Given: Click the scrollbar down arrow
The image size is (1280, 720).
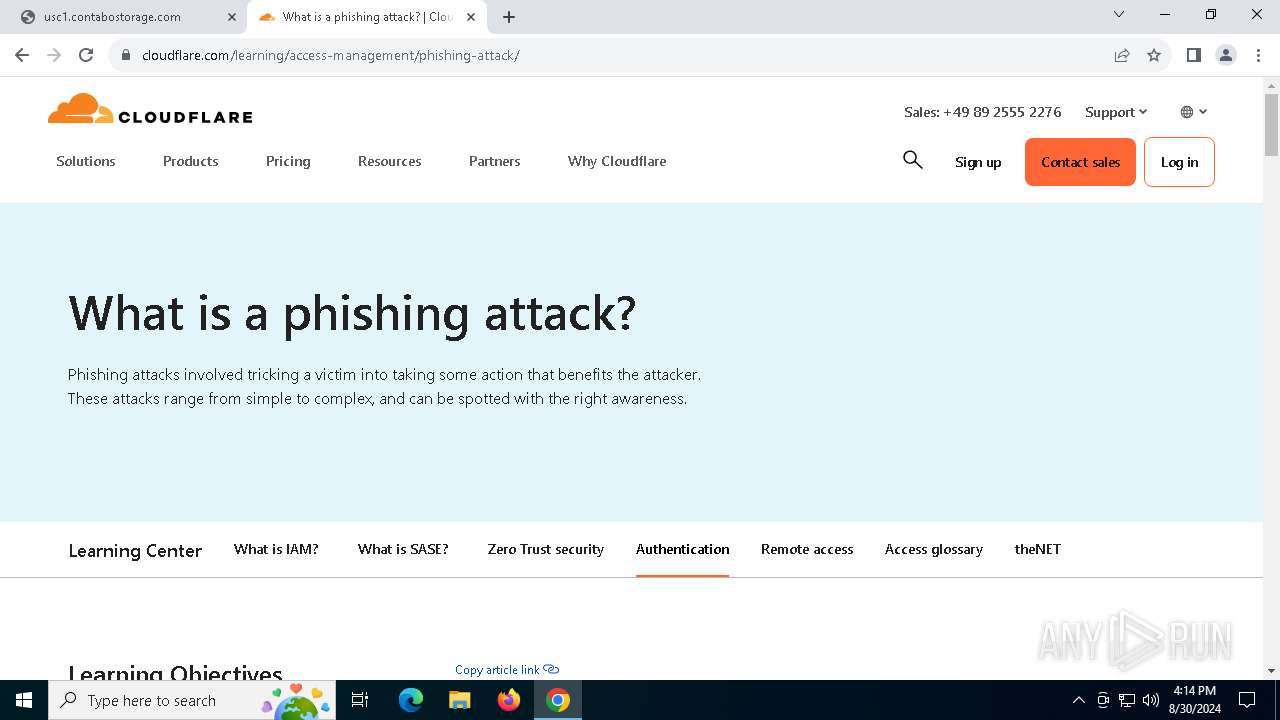Looking at the screenshot, I should pyautogui.click(x=1271, y=671).
